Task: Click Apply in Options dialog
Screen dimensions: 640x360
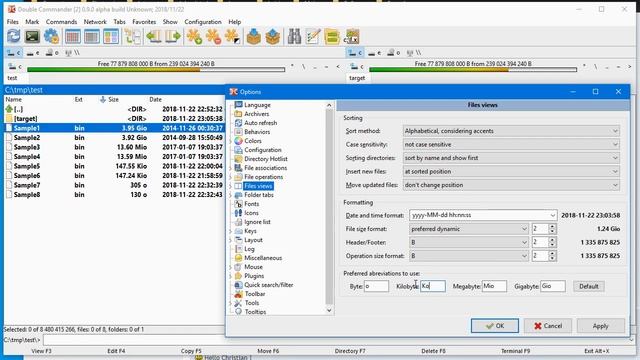Action: point(601,326)
